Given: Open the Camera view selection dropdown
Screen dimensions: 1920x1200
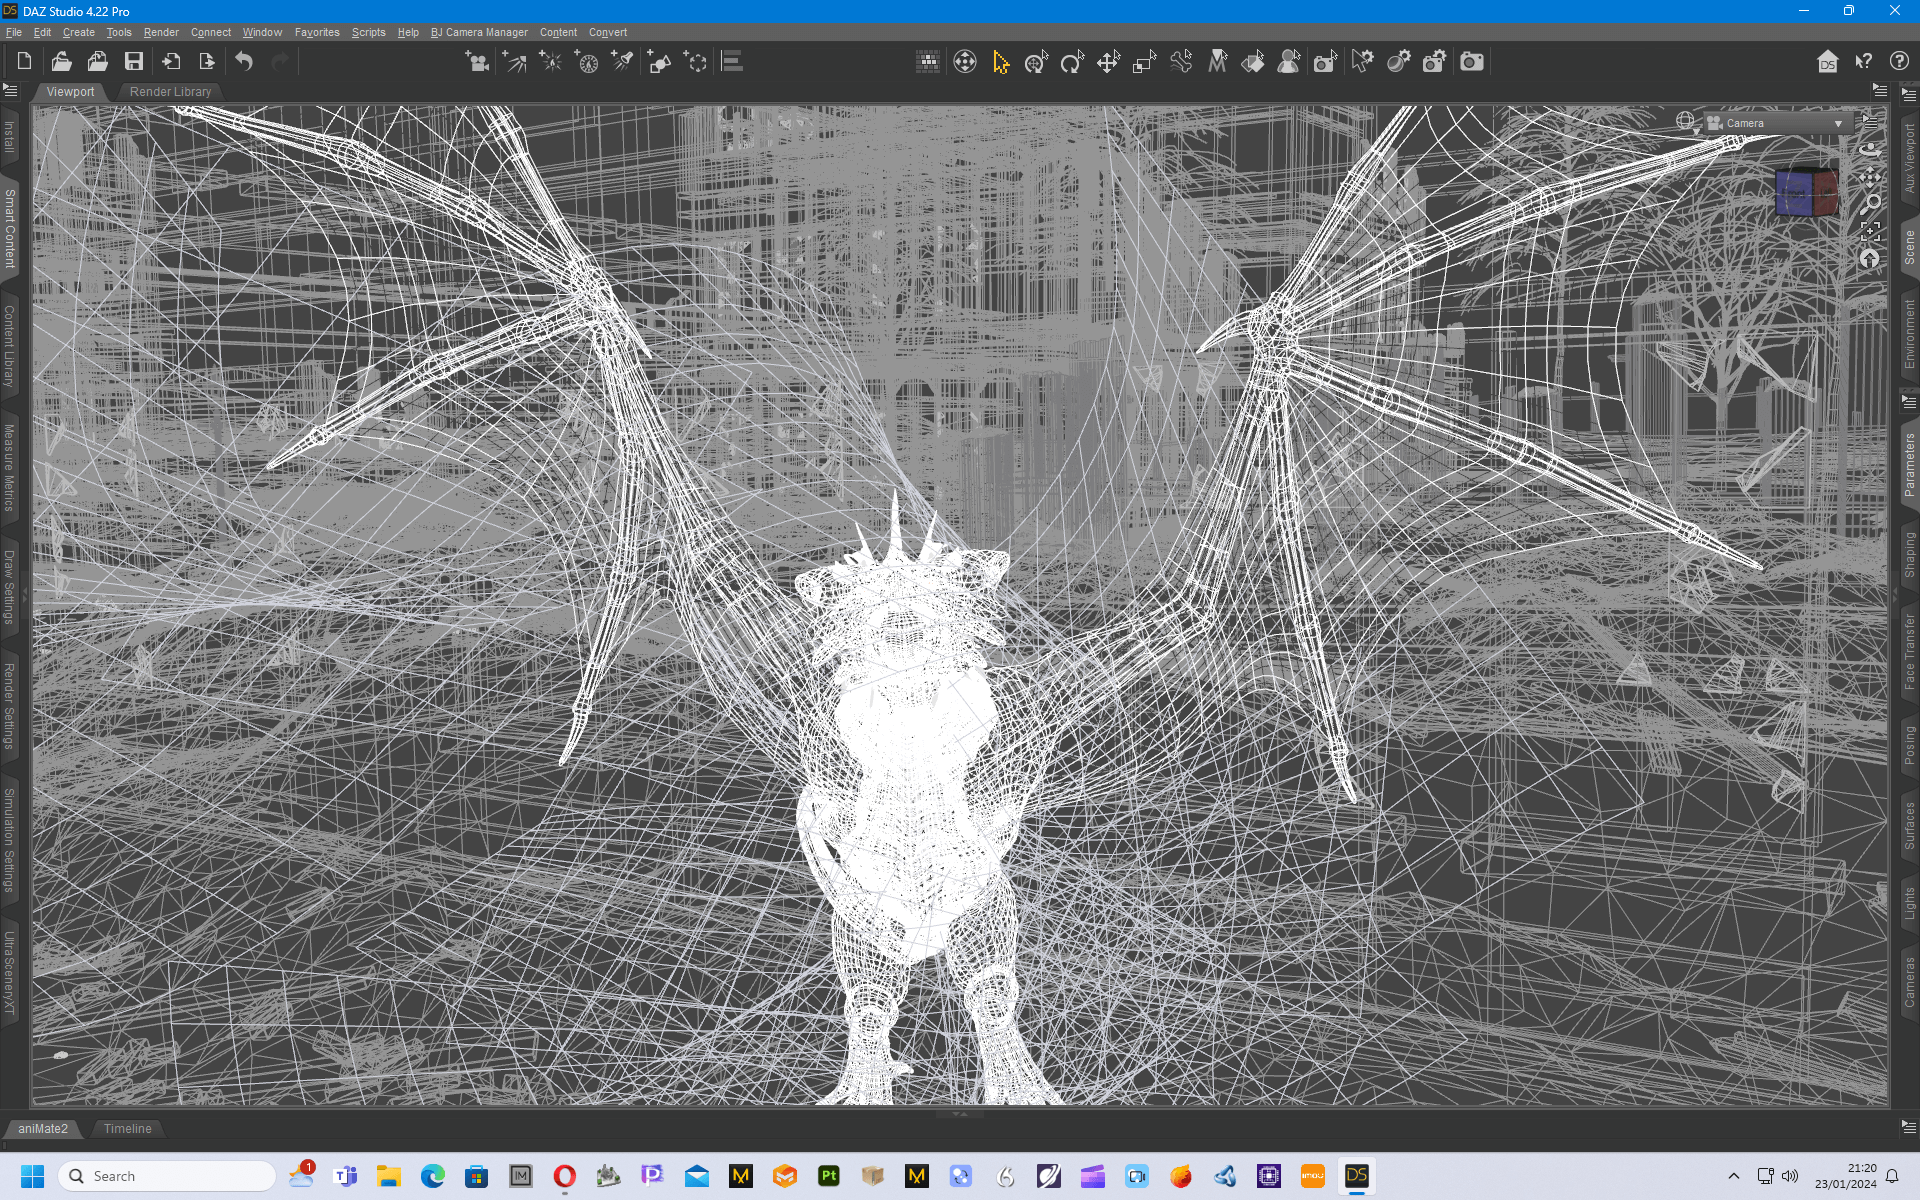Looking at the screenshot, I should tap(1776, 123).
